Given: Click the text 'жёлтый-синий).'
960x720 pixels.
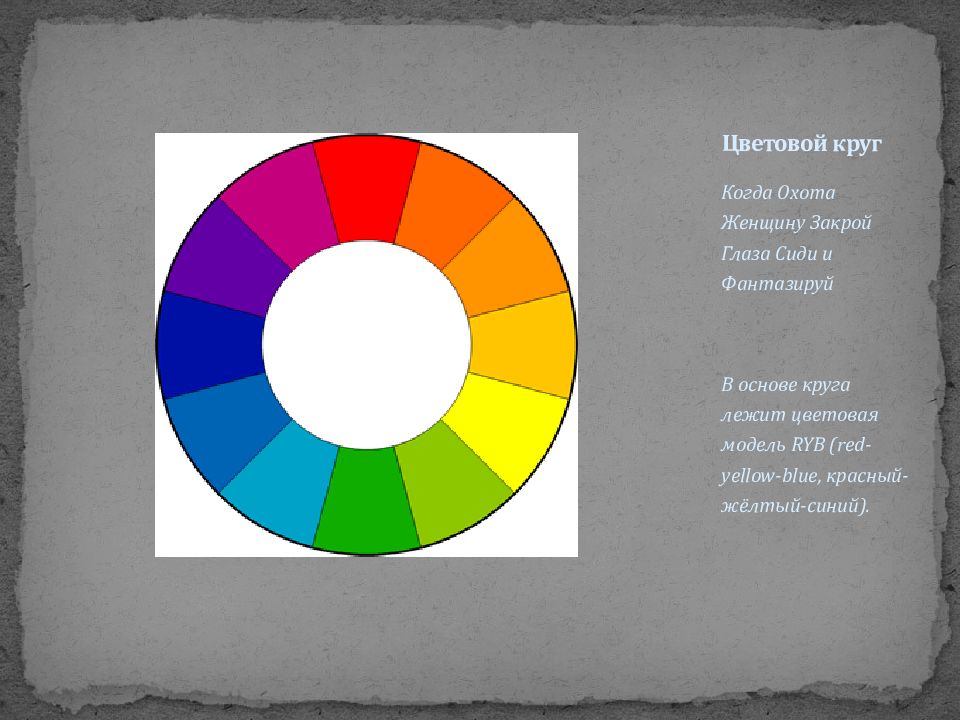Looking at the screenshot, I should (795, 506).
